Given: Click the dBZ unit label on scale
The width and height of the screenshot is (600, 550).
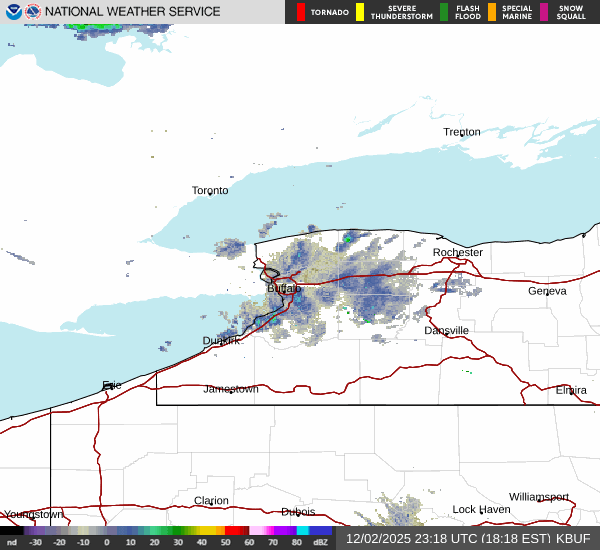Looking at the screenshot, I should [320, 542].
